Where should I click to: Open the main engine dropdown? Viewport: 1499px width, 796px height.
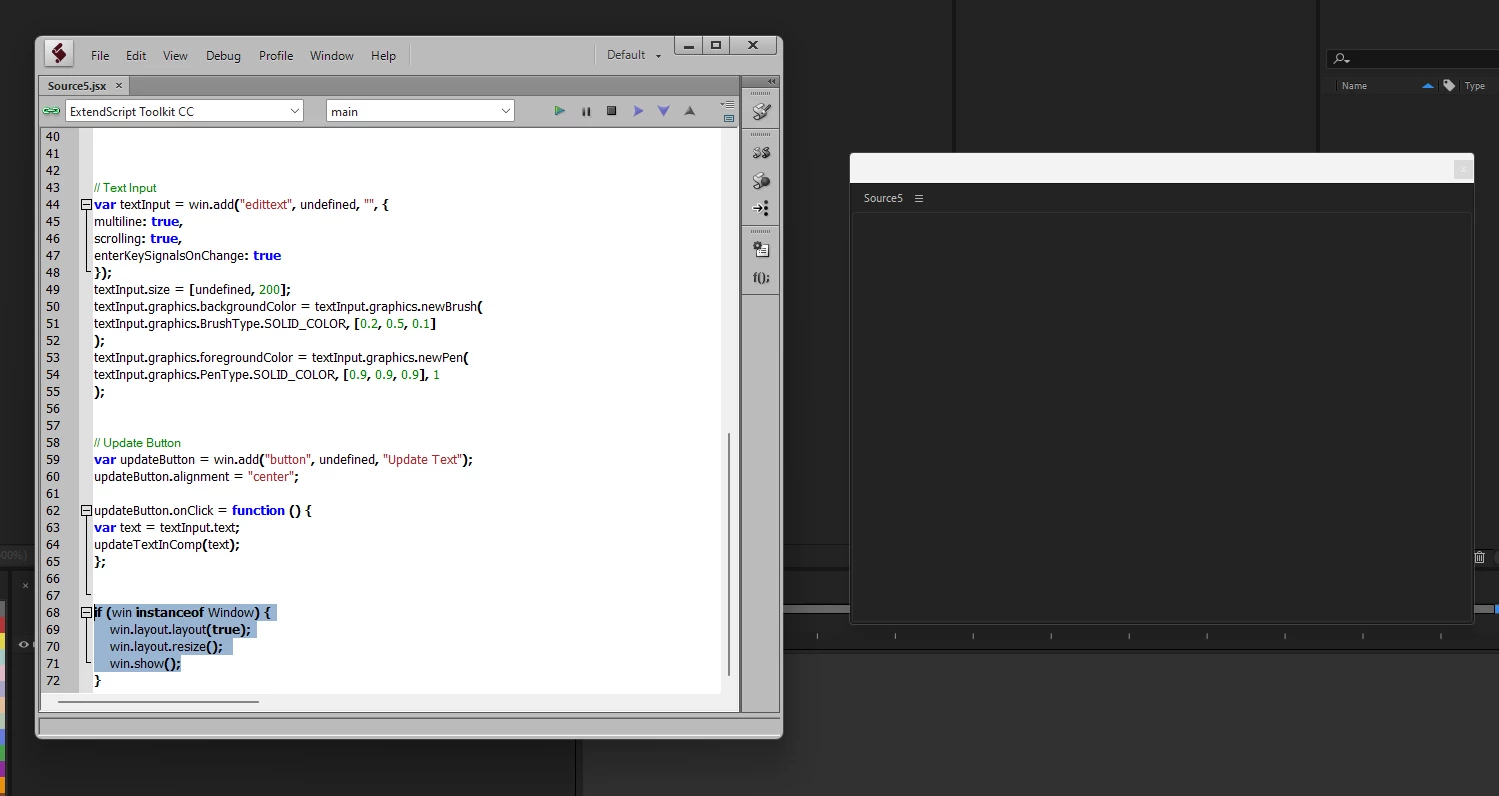pyautogui.click(x=420, y=111)
